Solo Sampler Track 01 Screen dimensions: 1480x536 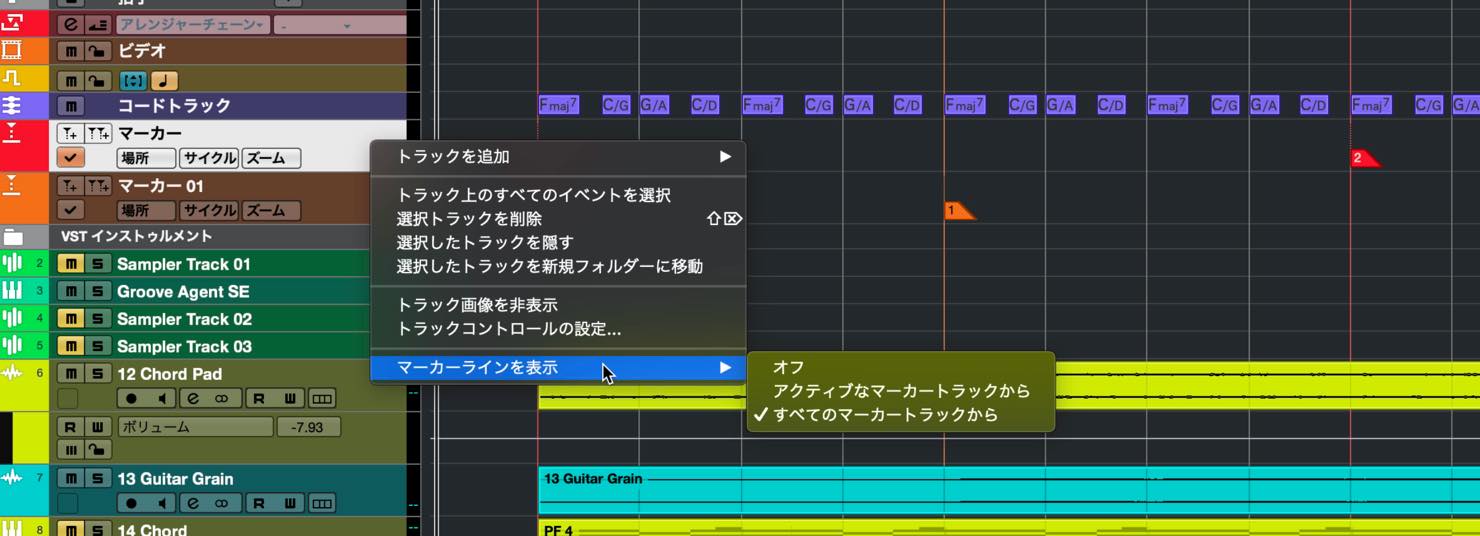click(x=97, y=264)
